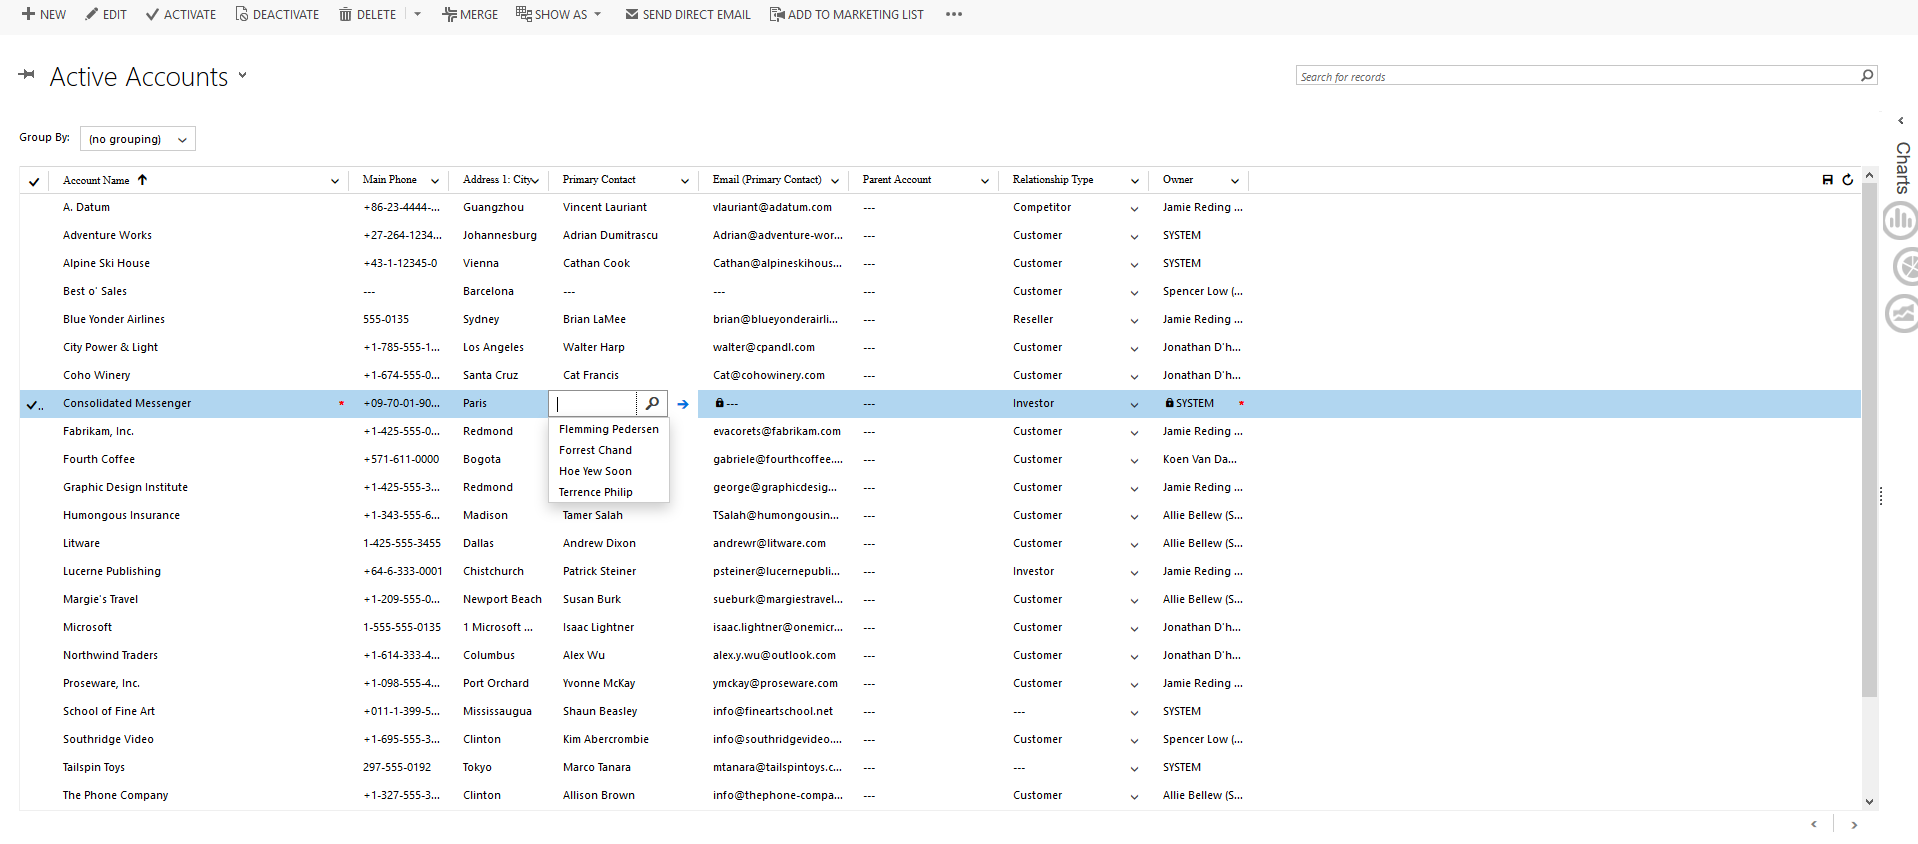Click the pin icon beside Active Accounts

(x=27, y=75)
